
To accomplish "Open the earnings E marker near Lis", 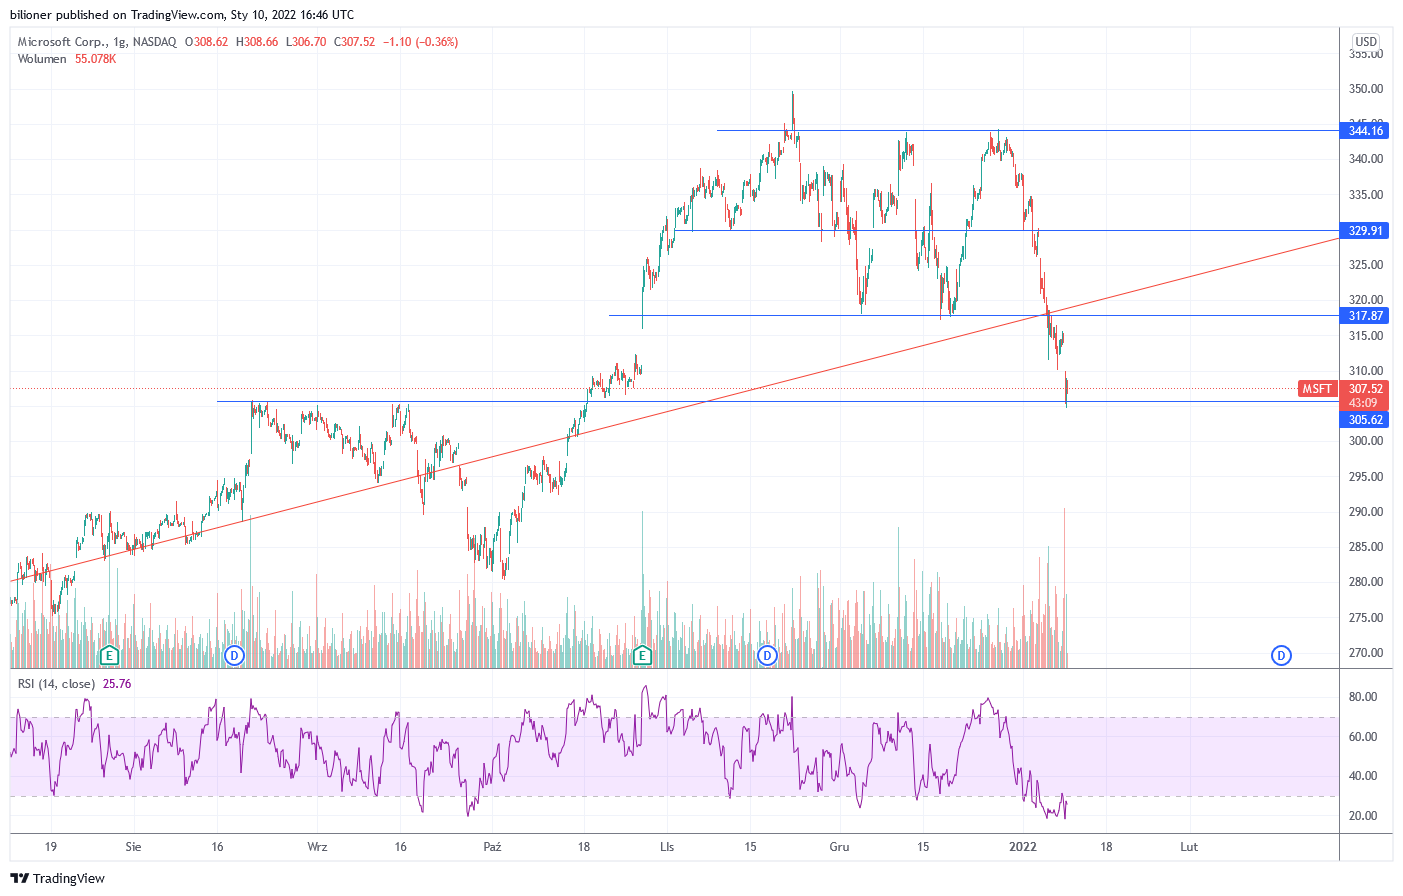I will click(x=642, y=656).
